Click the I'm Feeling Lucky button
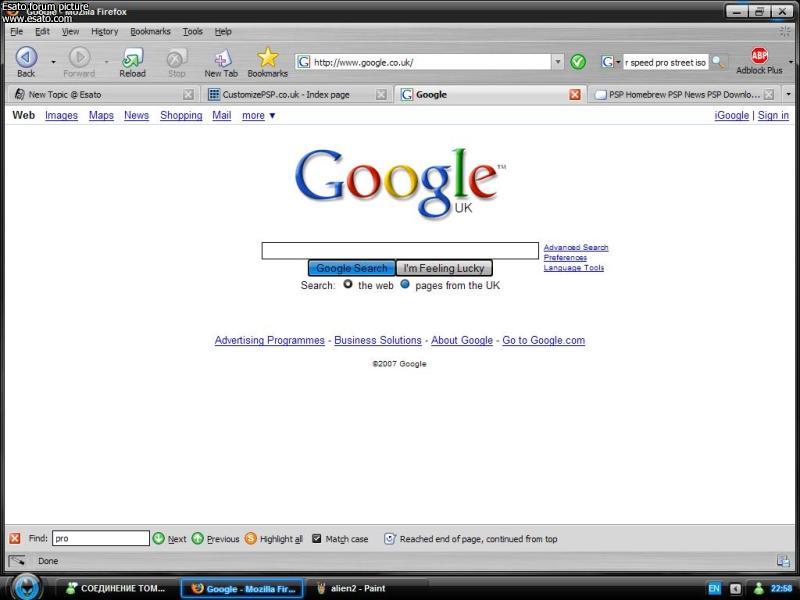800x600 pixels. [x=444, y=268]
